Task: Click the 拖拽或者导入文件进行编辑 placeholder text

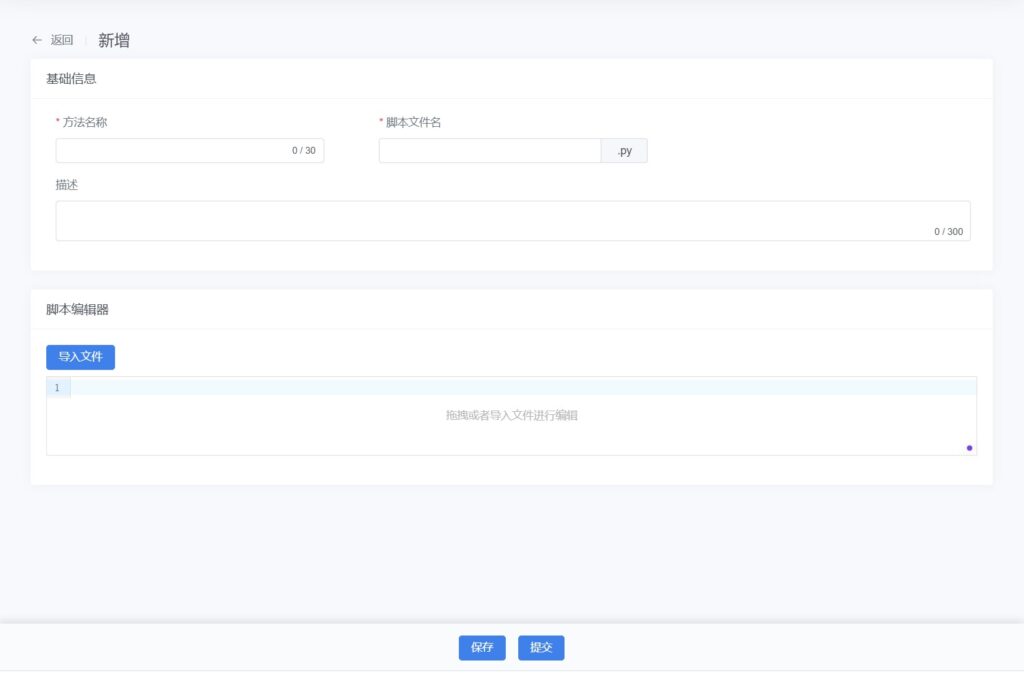Action: click(511, 415)
